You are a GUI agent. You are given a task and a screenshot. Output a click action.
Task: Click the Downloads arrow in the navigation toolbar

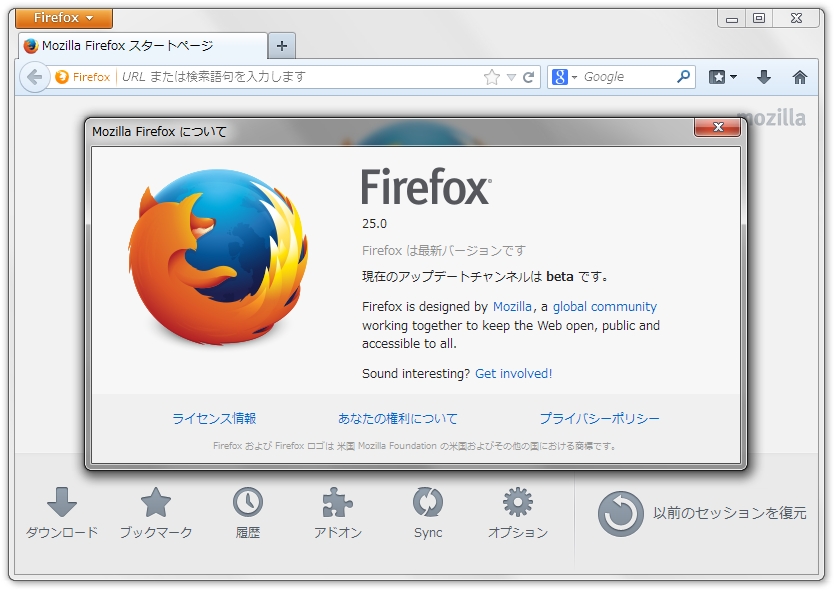tap(766, 76)
